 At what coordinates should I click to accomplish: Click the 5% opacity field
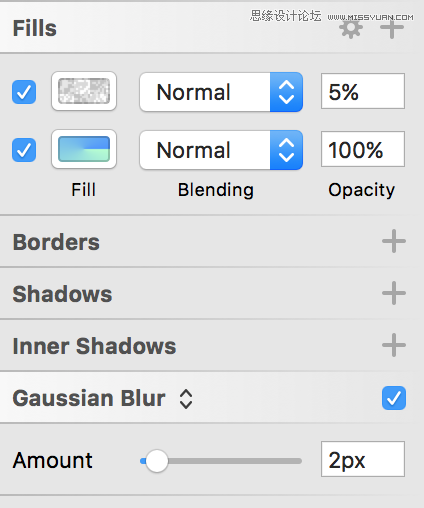pyautogui.click(x=363, y=91)
